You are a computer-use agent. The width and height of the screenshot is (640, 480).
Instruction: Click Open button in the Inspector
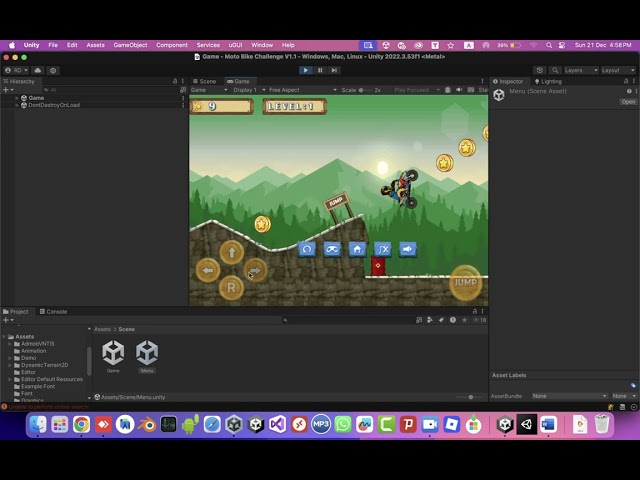click(628, 102)
